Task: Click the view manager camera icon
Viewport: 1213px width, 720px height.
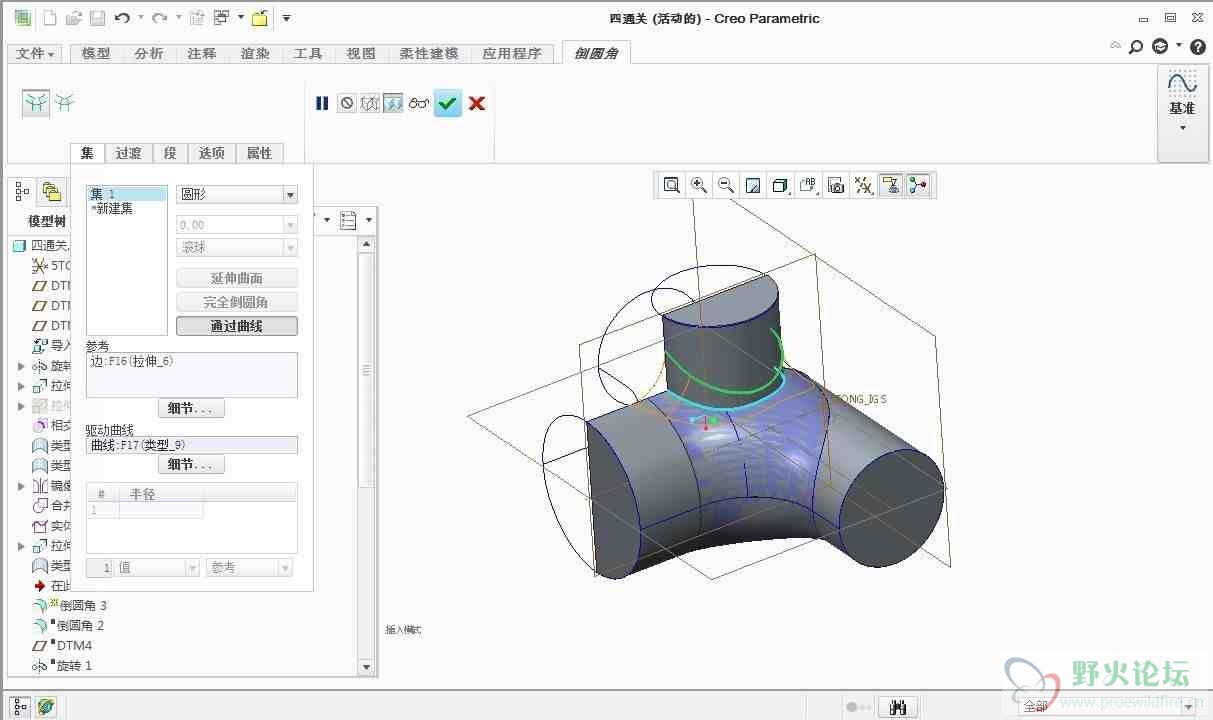Action: (836, 185)
